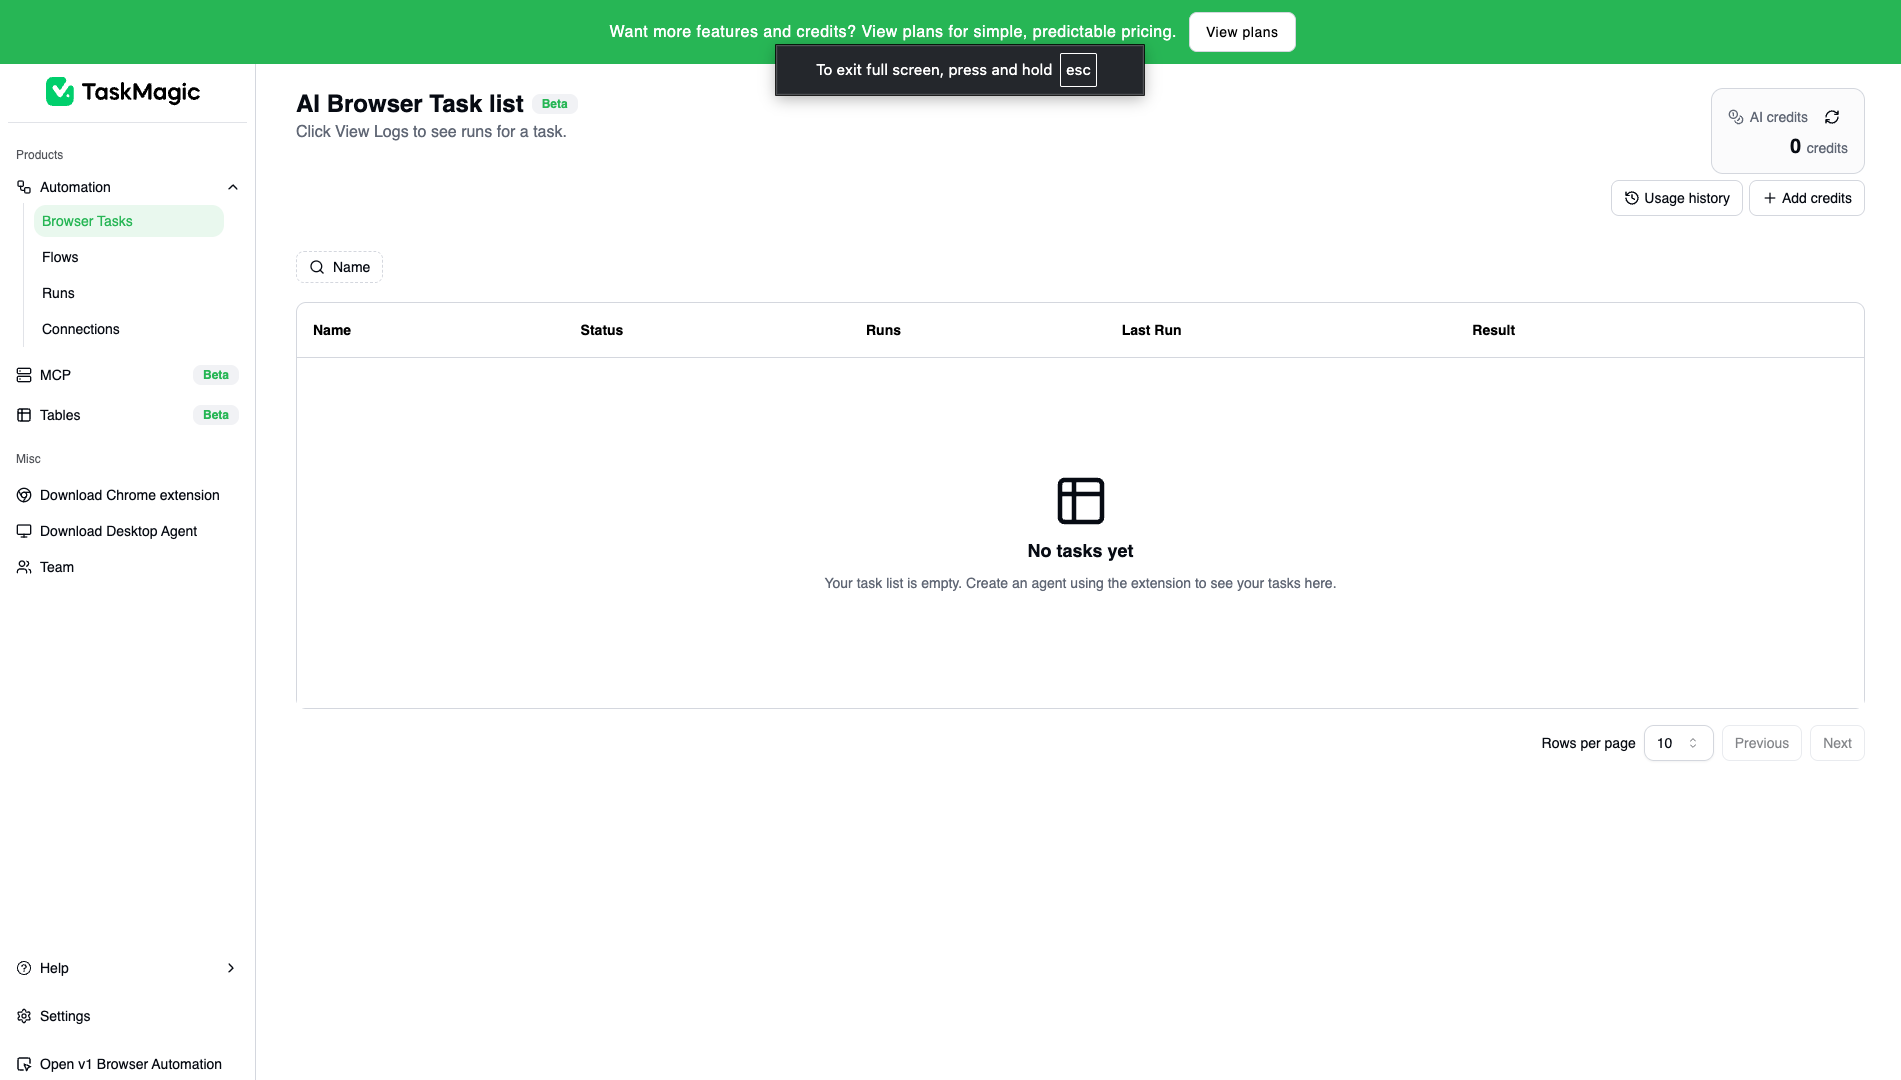Click the View plans button
This screenshot has height=1080, width=1901.
coord(1241,32)
